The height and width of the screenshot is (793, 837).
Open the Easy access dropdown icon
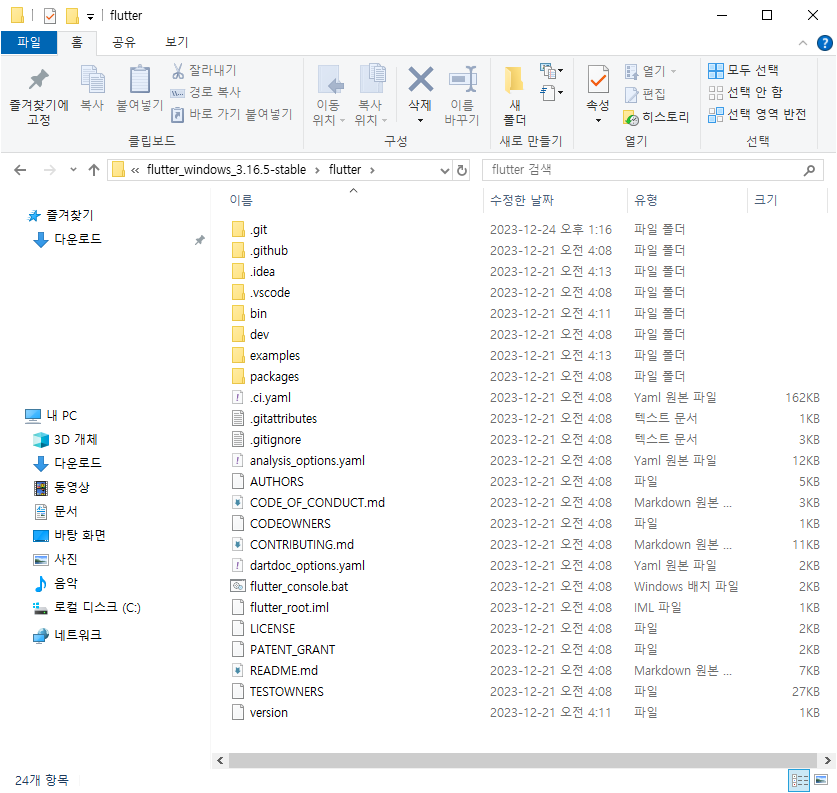(551, 93)
